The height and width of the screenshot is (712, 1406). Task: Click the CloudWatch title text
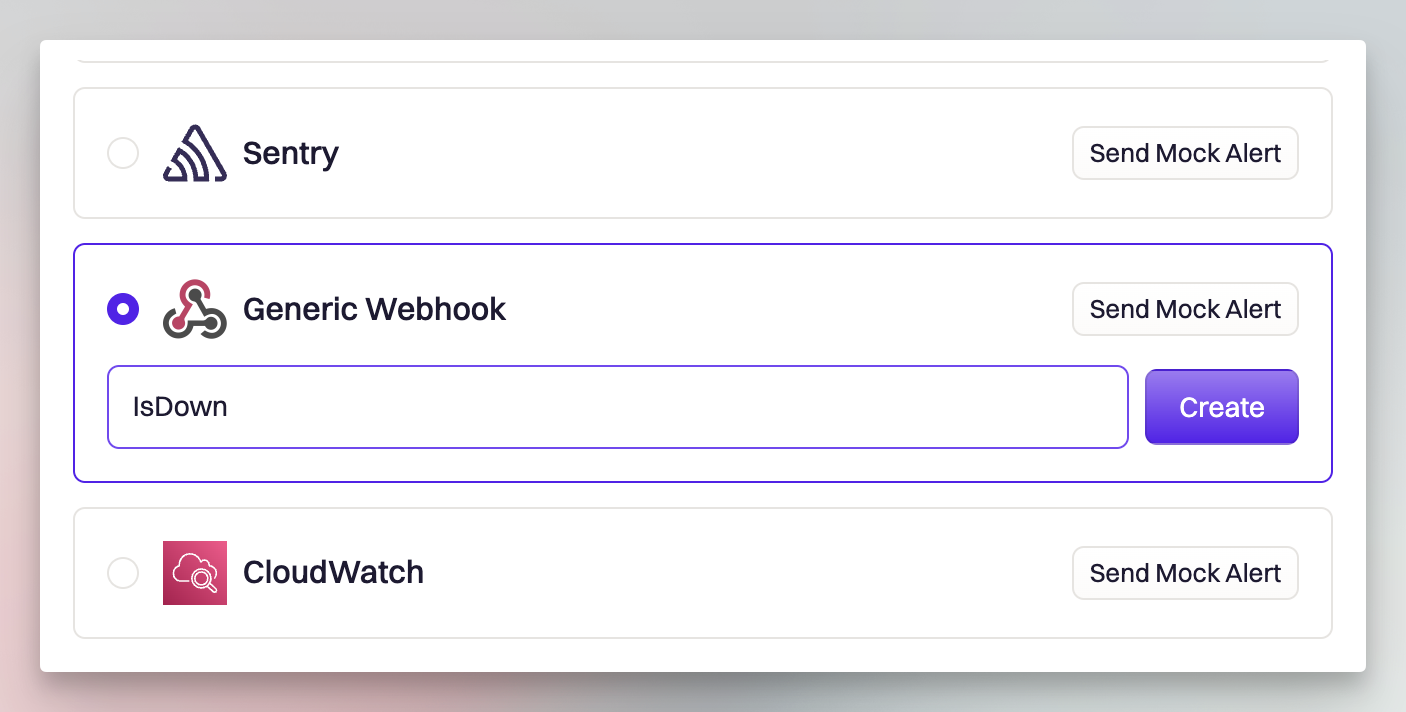coord(333,573)
